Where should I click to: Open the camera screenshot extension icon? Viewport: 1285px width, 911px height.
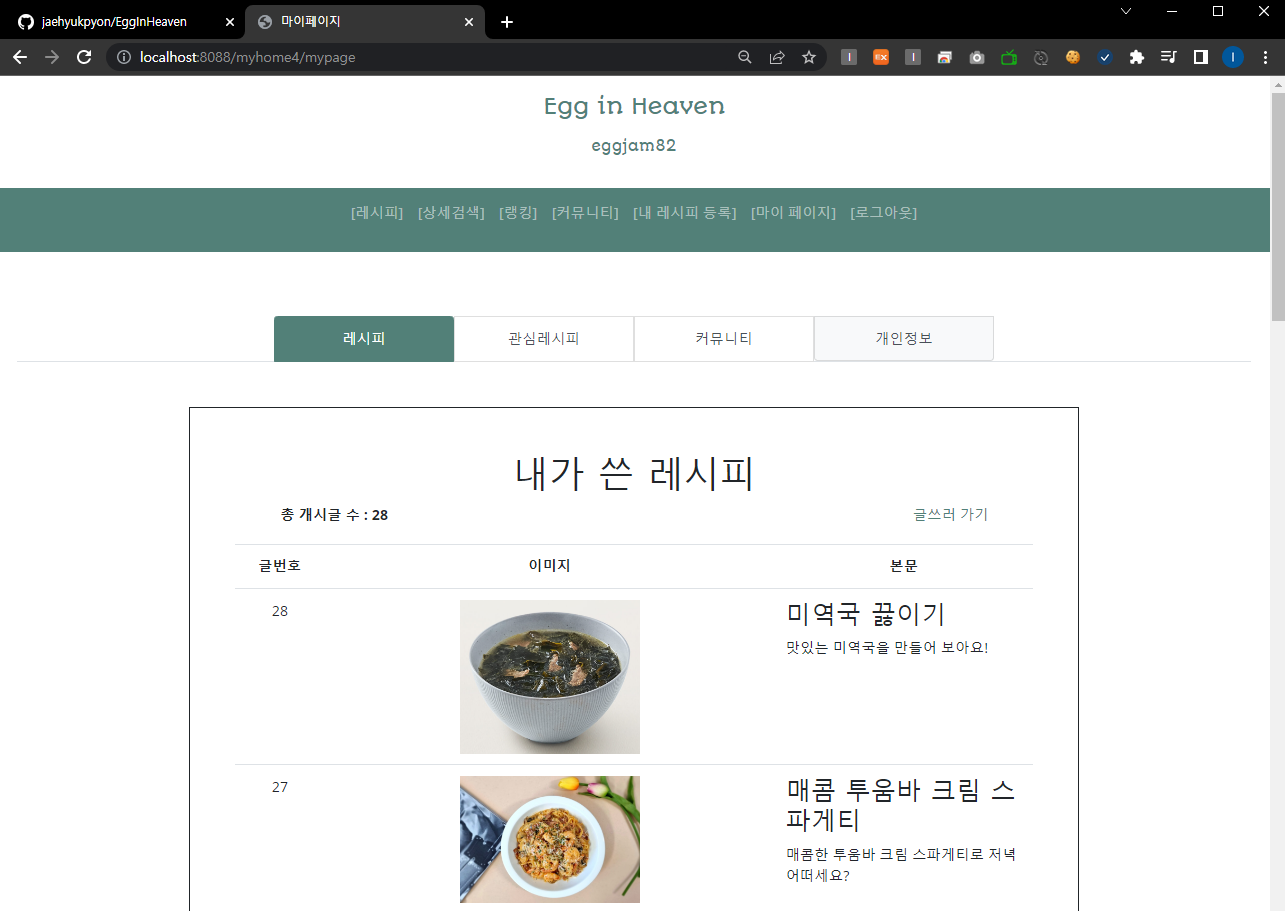[977, 57]
